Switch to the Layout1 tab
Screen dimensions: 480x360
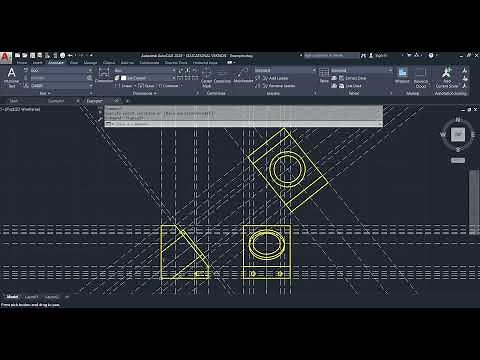(x=31, y=297)
